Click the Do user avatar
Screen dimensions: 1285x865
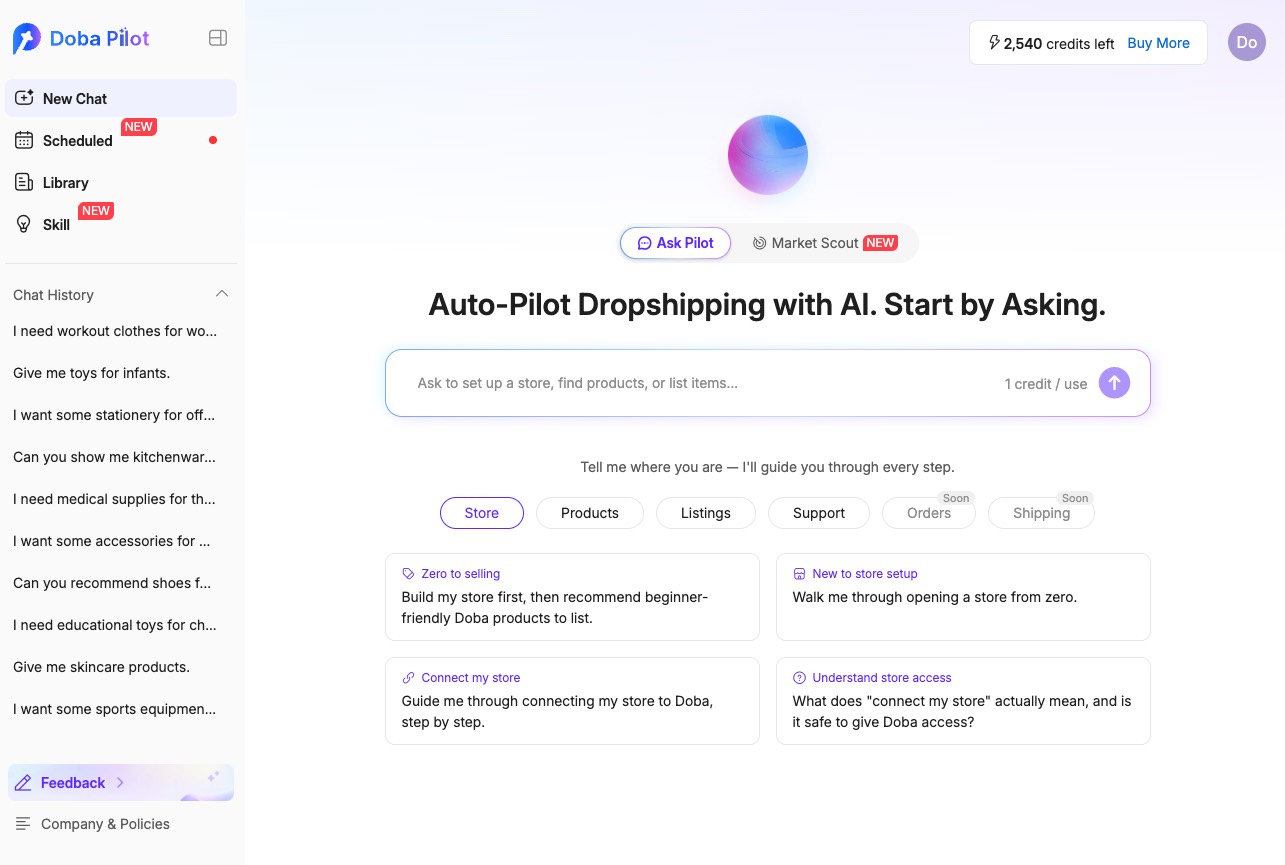[x=1247, y=42]
